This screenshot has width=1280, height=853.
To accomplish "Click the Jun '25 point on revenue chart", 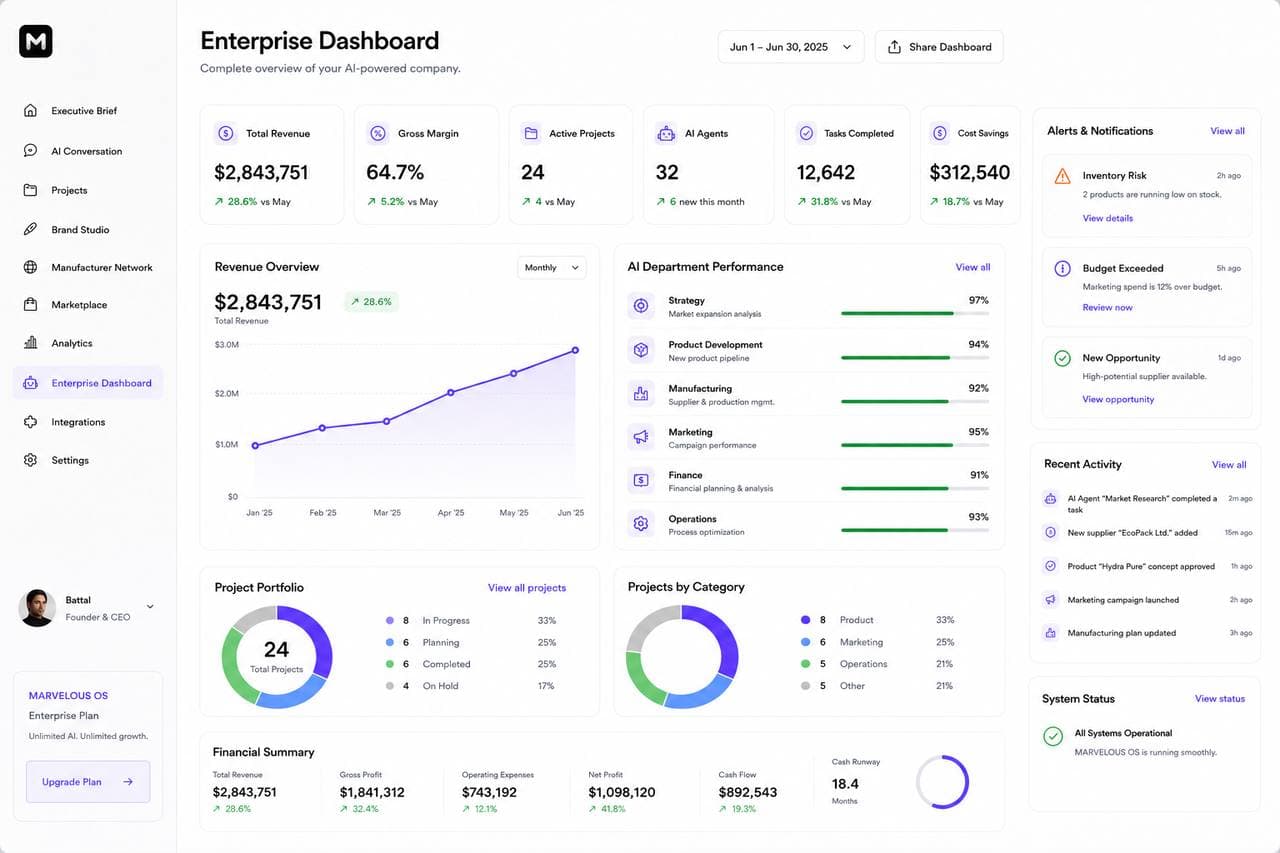I will tap(575, 350).
